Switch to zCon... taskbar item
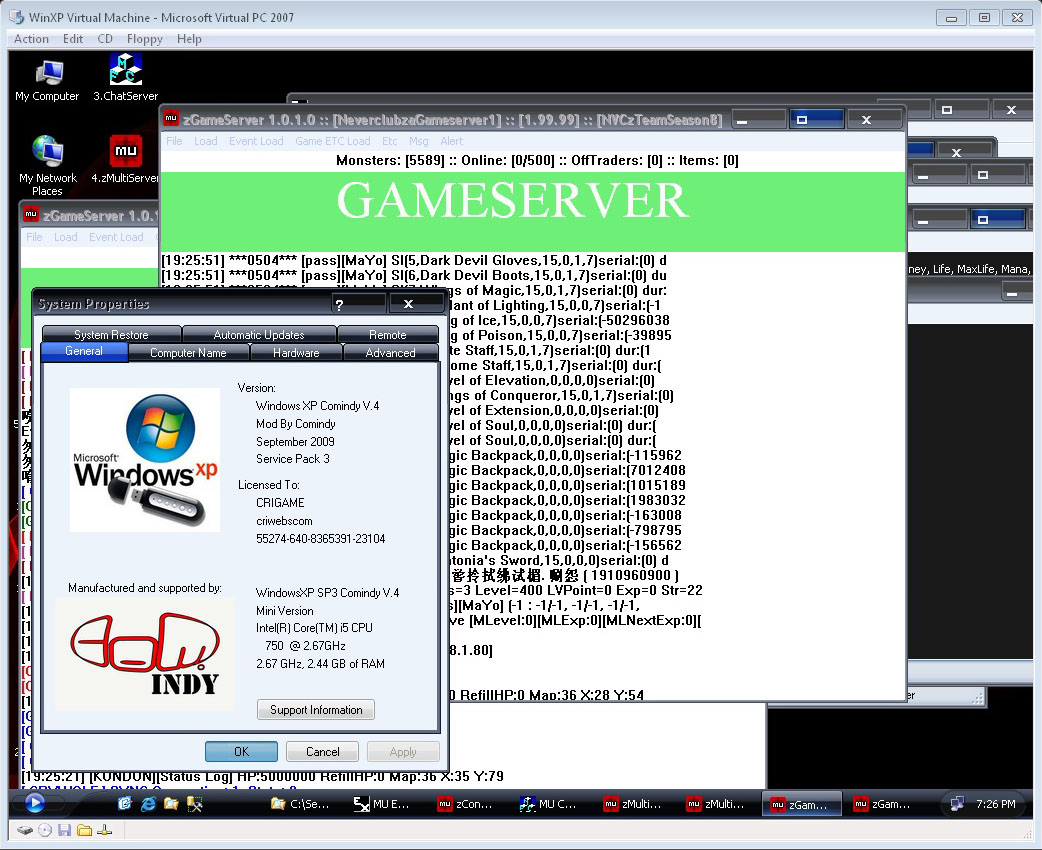Screen dimensions: 1042x850 tap(467, 804)
